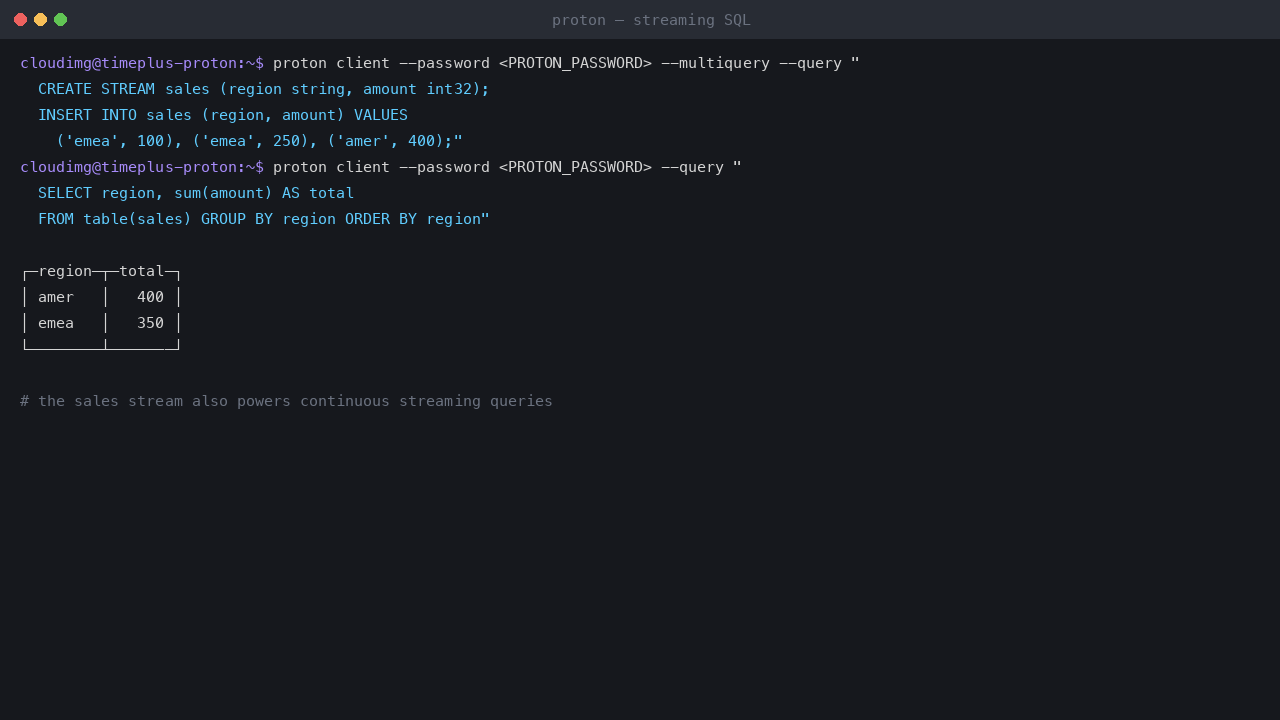Click the 'total' column header in result table
The height and width of the screenshot is (720, 1280).
(x=142, y=271)
